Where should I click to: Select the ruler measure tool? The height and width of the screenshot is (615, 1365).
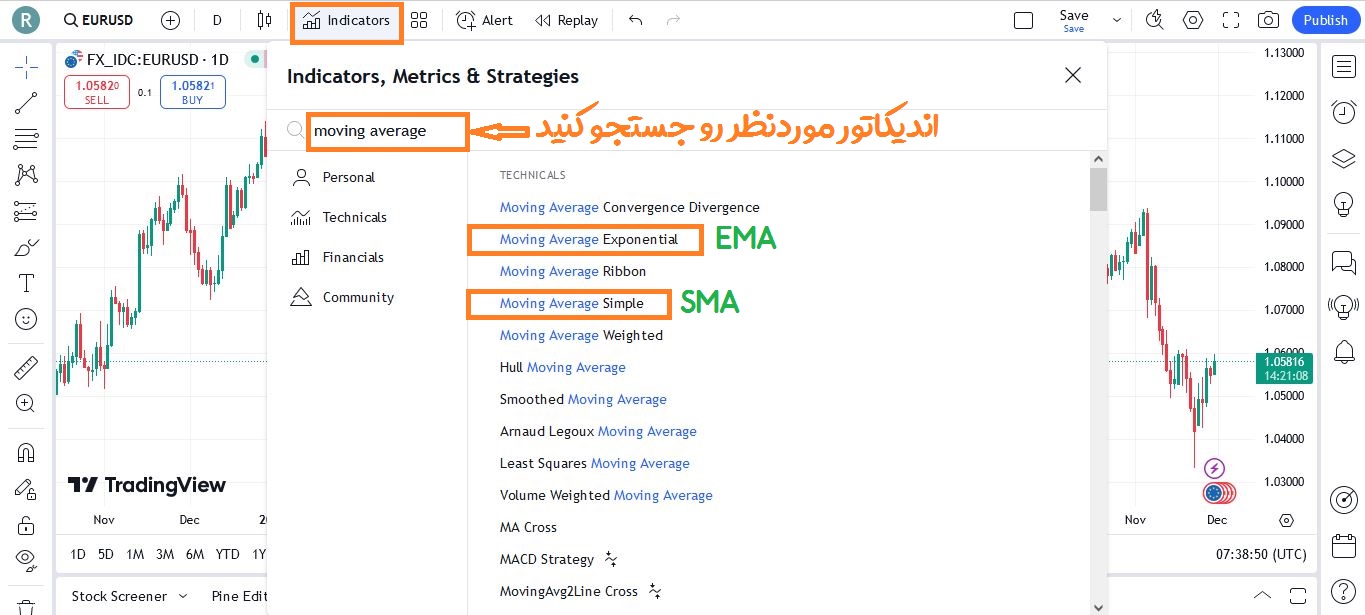coord(26,368)
